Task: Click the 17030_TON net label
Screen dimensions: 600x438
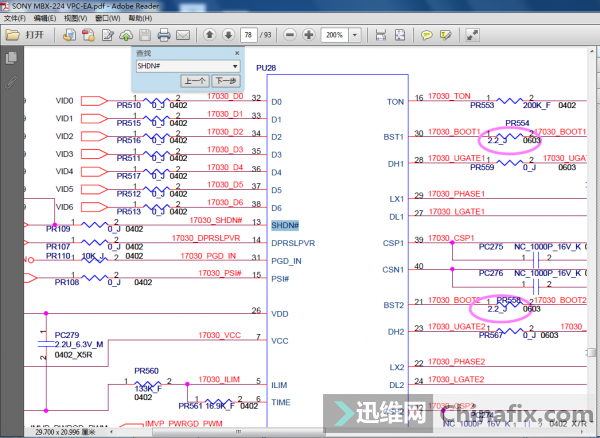Action: tap(449, 96)
